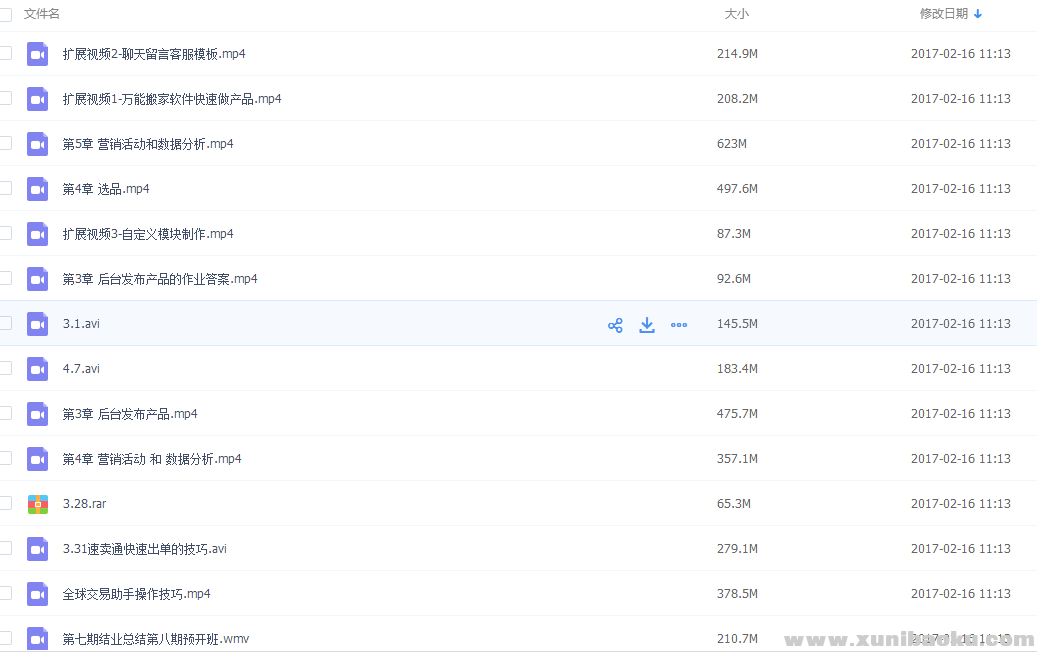
Task: Click the share icon on the 3.1.avi row
Action: (x=615, y=325)
